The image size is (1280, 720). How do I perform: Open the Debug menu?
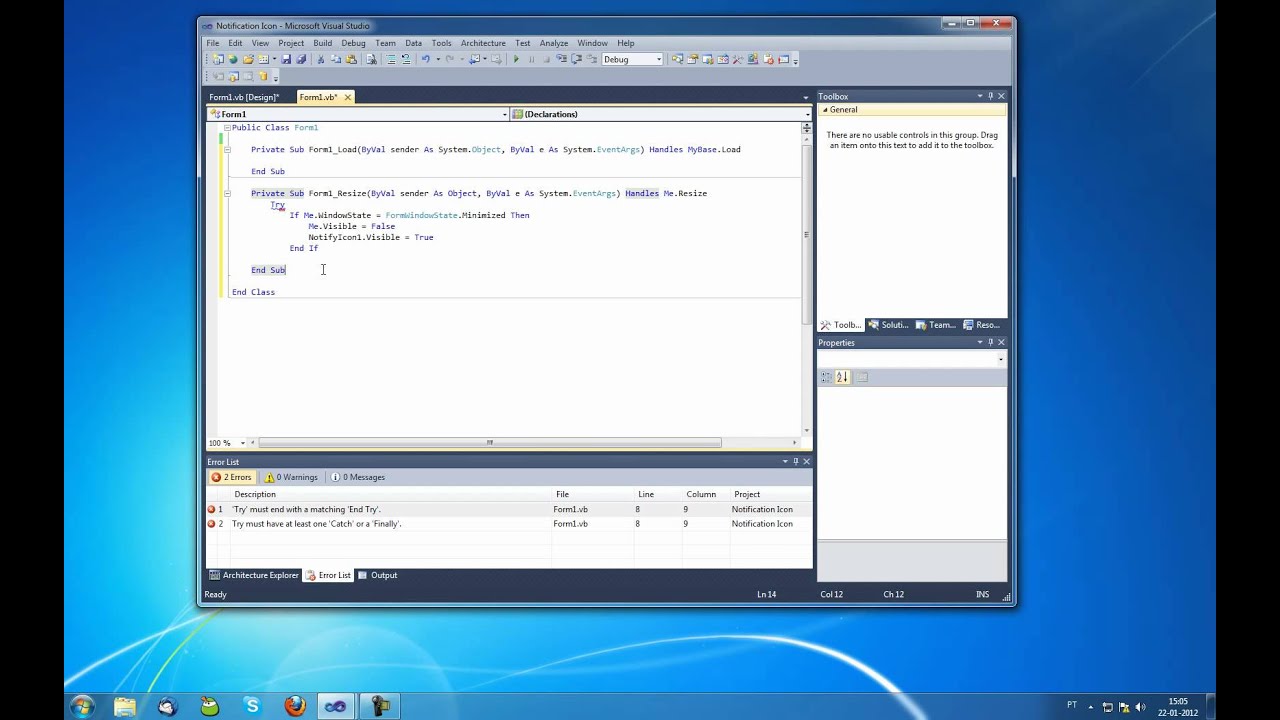click(353, 43)
